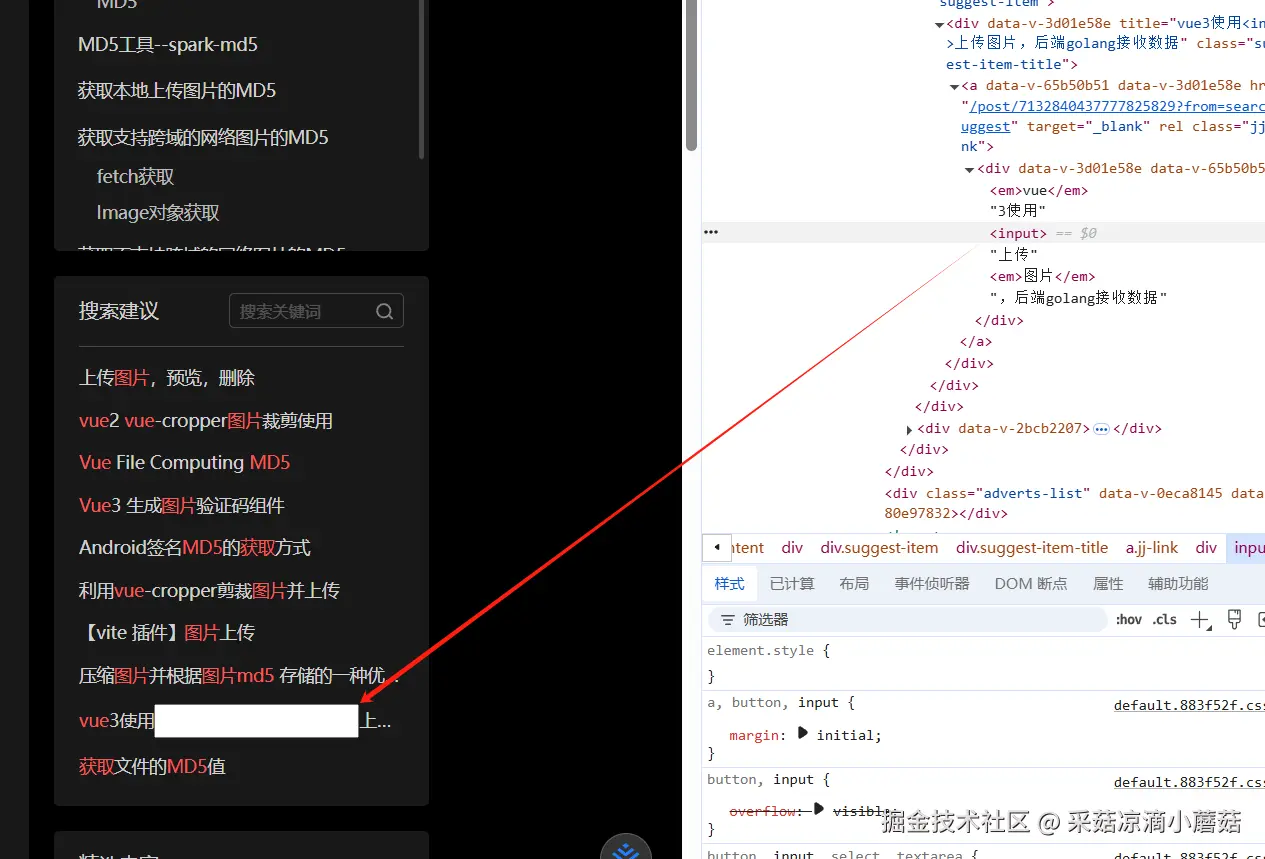Click the floating blue circular button at page bottom
The width and height of the screenshot is (1265, 859).
pos(626,848)
